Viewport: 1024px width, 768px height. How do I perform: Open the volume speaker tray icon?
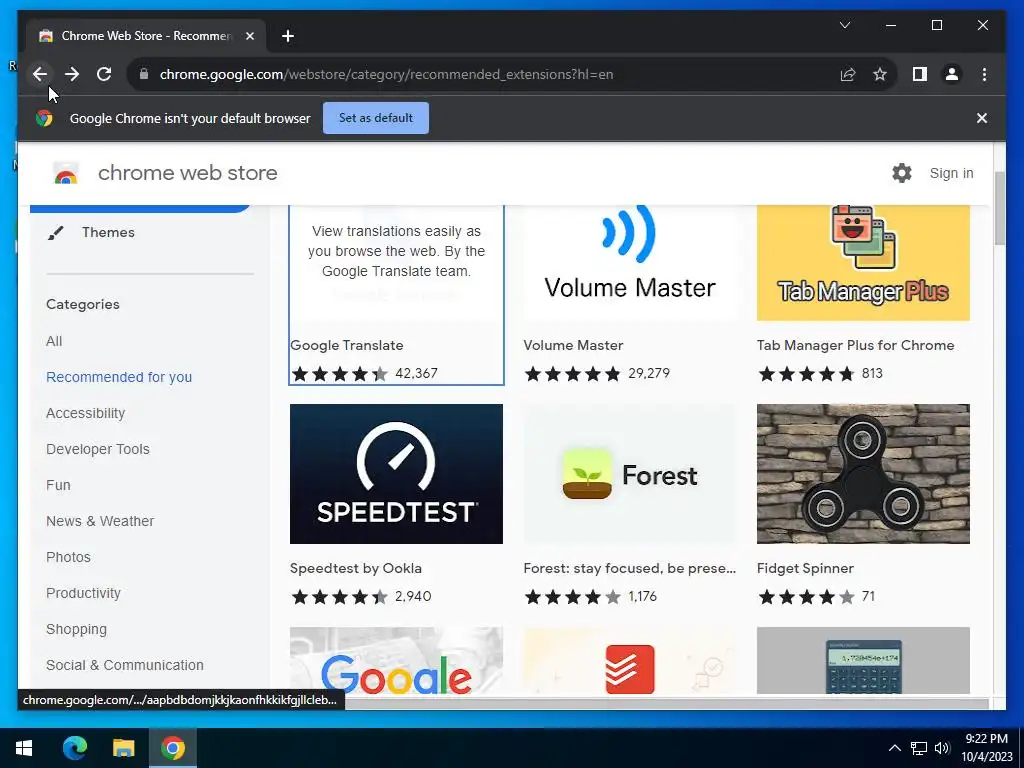(x=942, y=748)
